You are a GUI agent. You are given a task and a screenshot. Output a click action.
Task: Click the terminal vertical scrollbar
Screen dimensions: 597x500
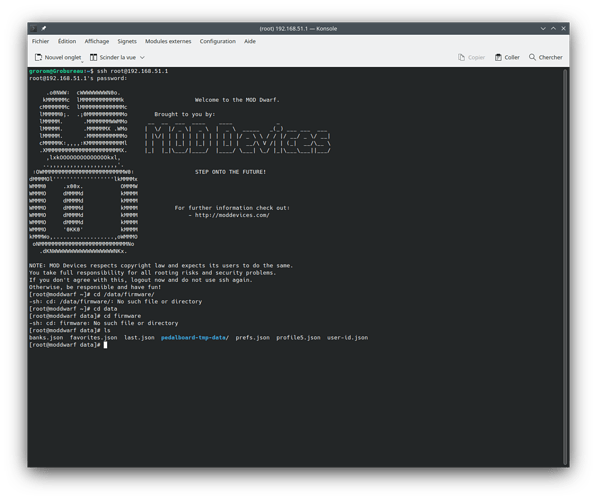coord(566,267)
